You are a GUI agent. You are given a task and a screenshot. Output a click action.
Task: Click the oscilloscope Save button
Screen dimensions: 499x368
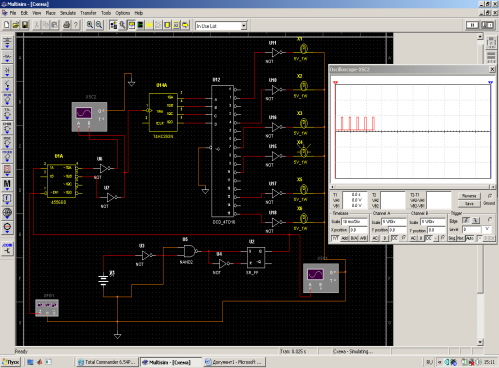click(469, 204)
